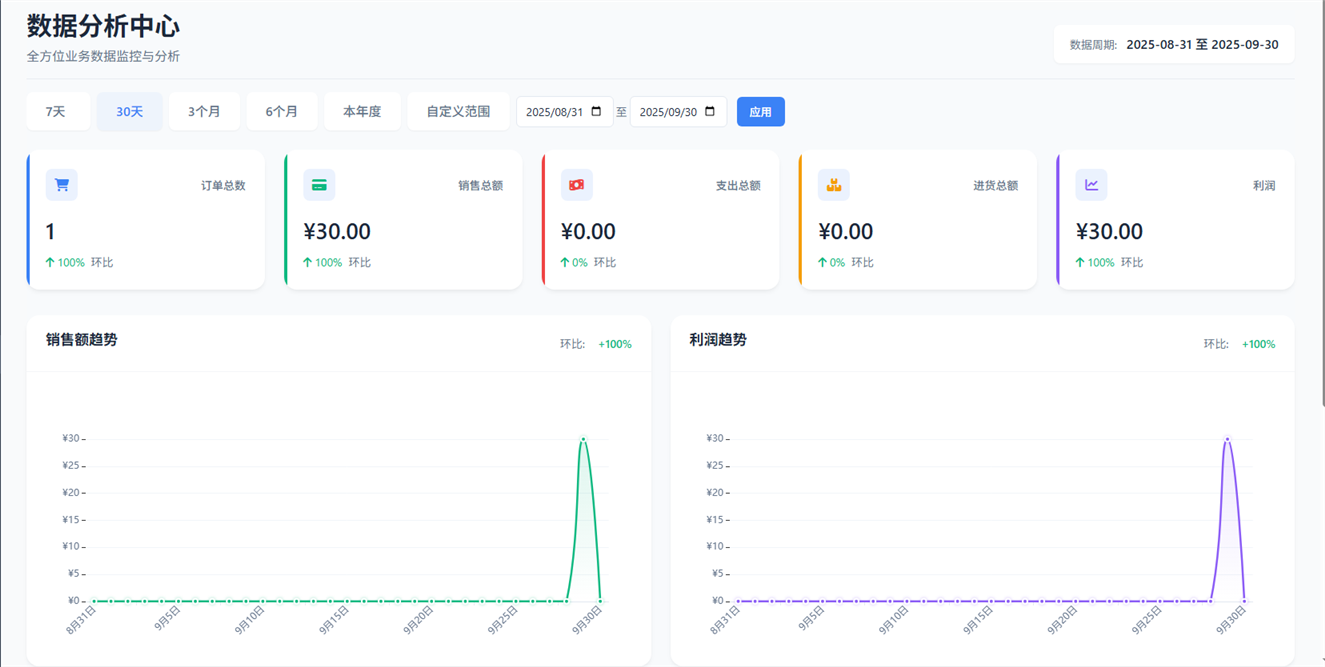
Task: Choose the 本年度 range option
Action: (x=362, y=112)
